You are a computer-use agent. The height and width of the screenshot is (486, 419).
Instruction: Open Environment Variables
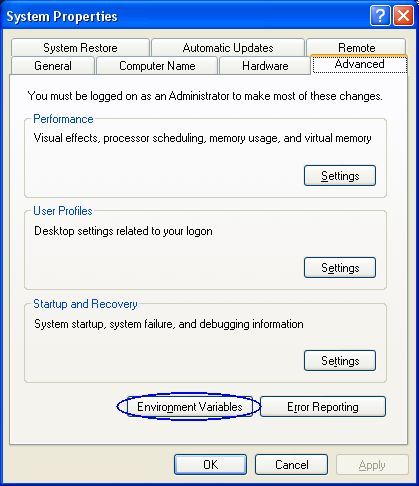coord(189,407)
